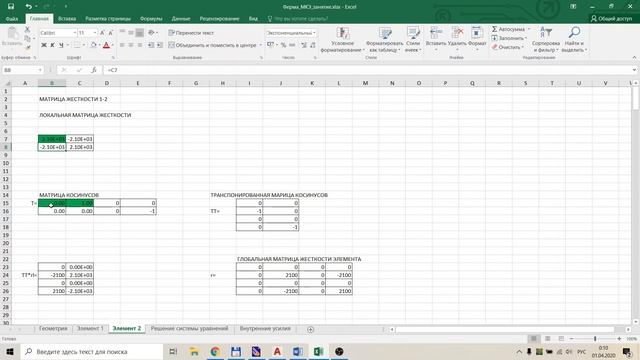Screen dimensions: 640x360
Task: Open the Заполнить fill dropdown
Action: [x=509, y=38]
